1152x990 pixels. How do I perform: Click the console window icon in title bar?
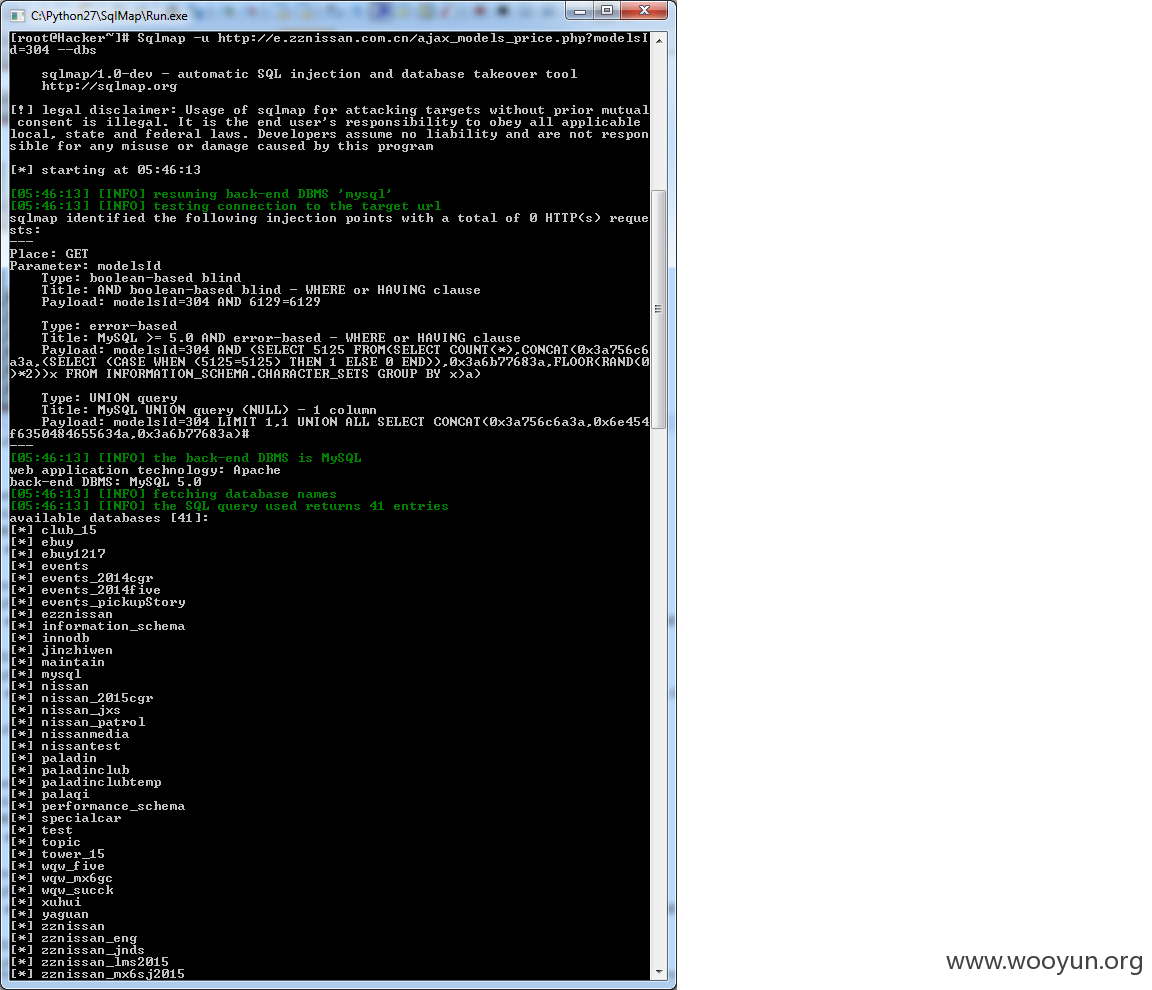pos(17,15)
